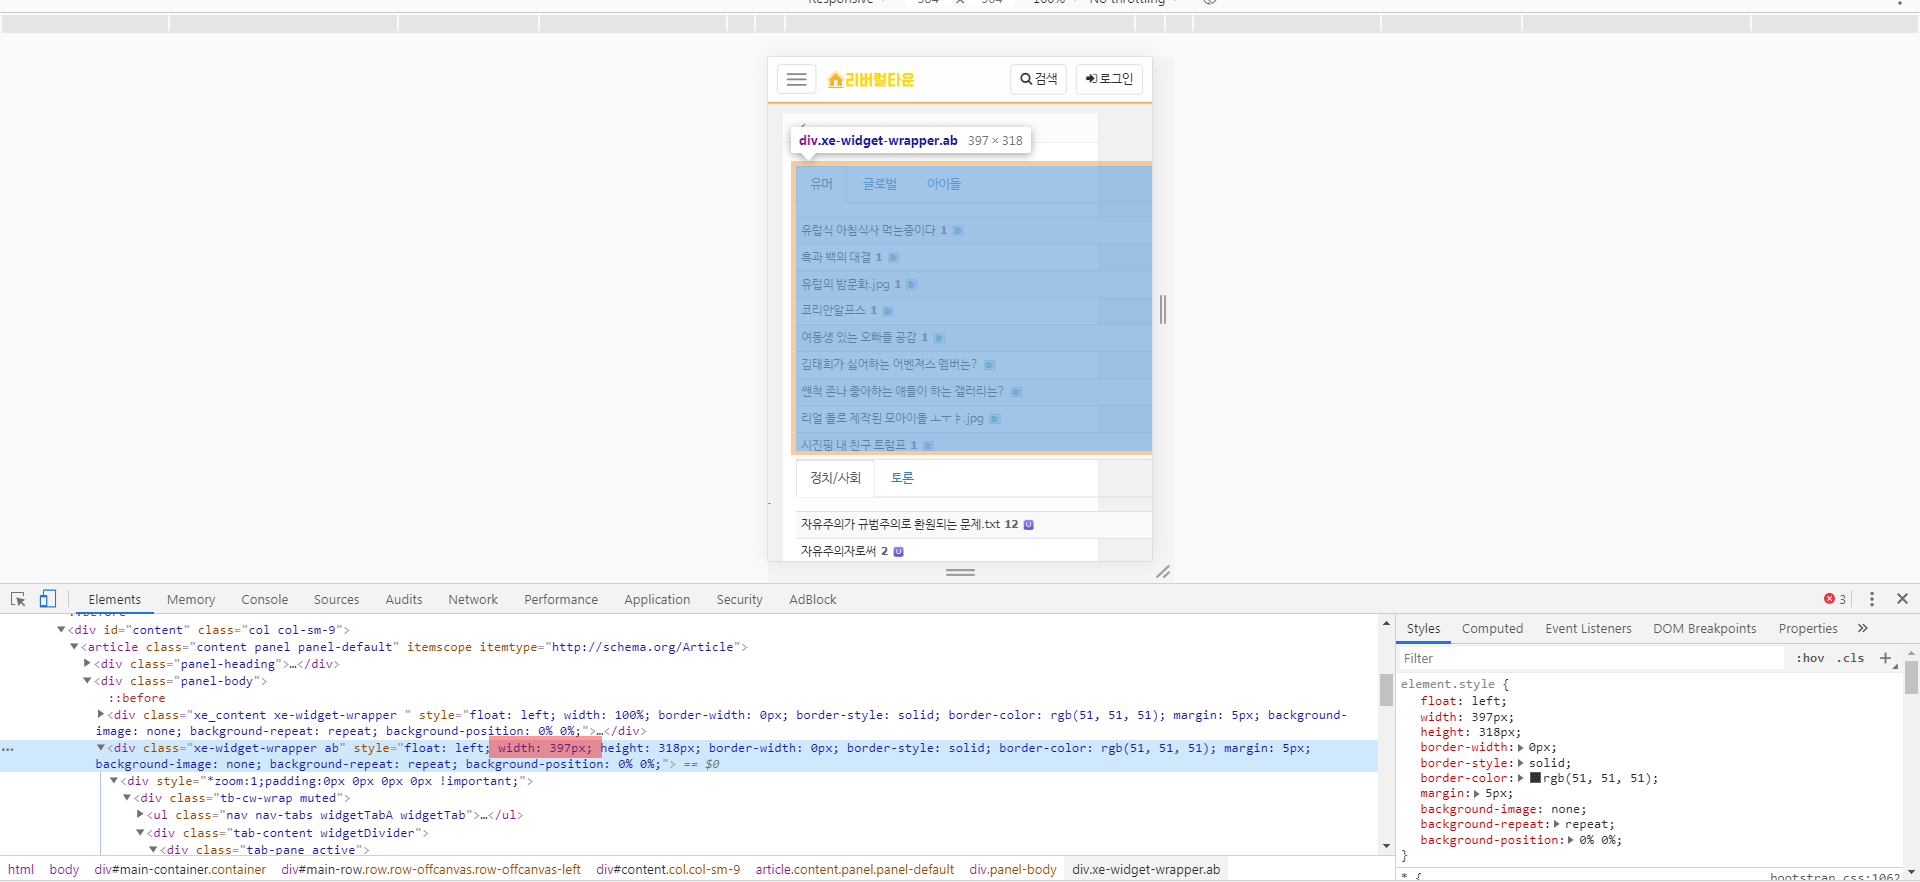The height and width of the screenshot is (882, 1920).
Task: Click the 검색 search button
Action: point(1039,79)
